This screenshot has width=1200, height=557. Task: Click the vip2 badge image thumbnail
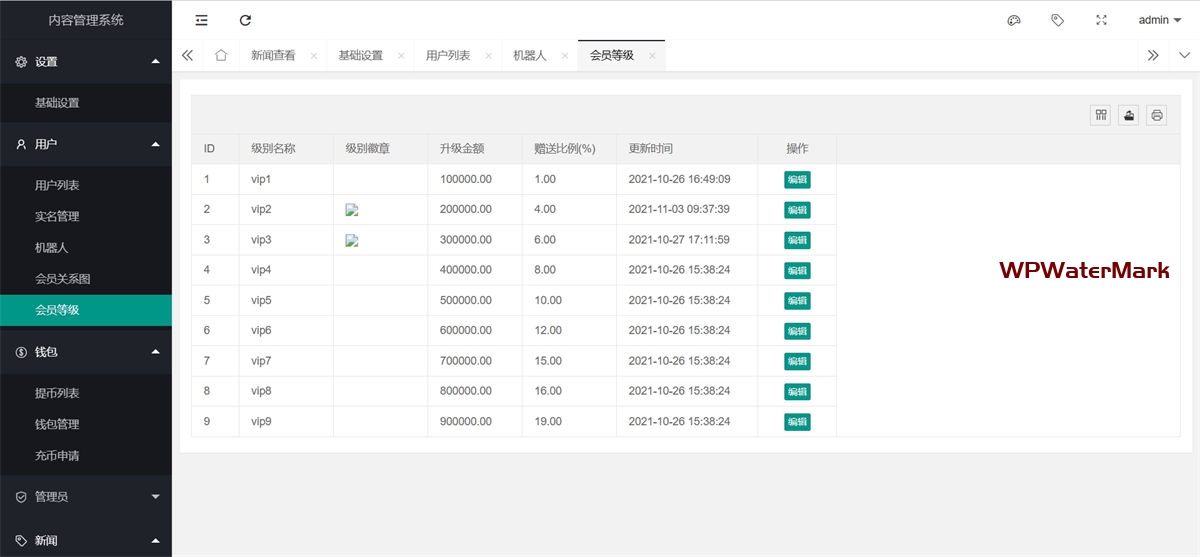352,210
